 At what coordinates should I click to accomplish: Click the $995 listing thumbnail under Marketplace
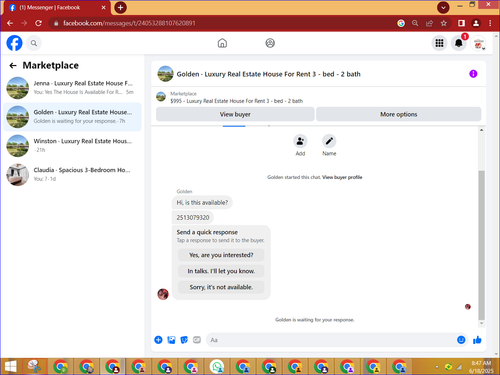tap(161, 97)
